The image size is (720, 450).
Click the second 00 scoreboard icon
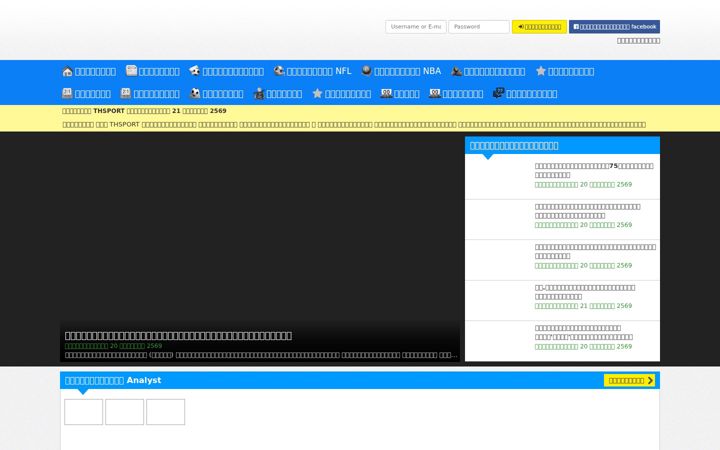point(435,93)
